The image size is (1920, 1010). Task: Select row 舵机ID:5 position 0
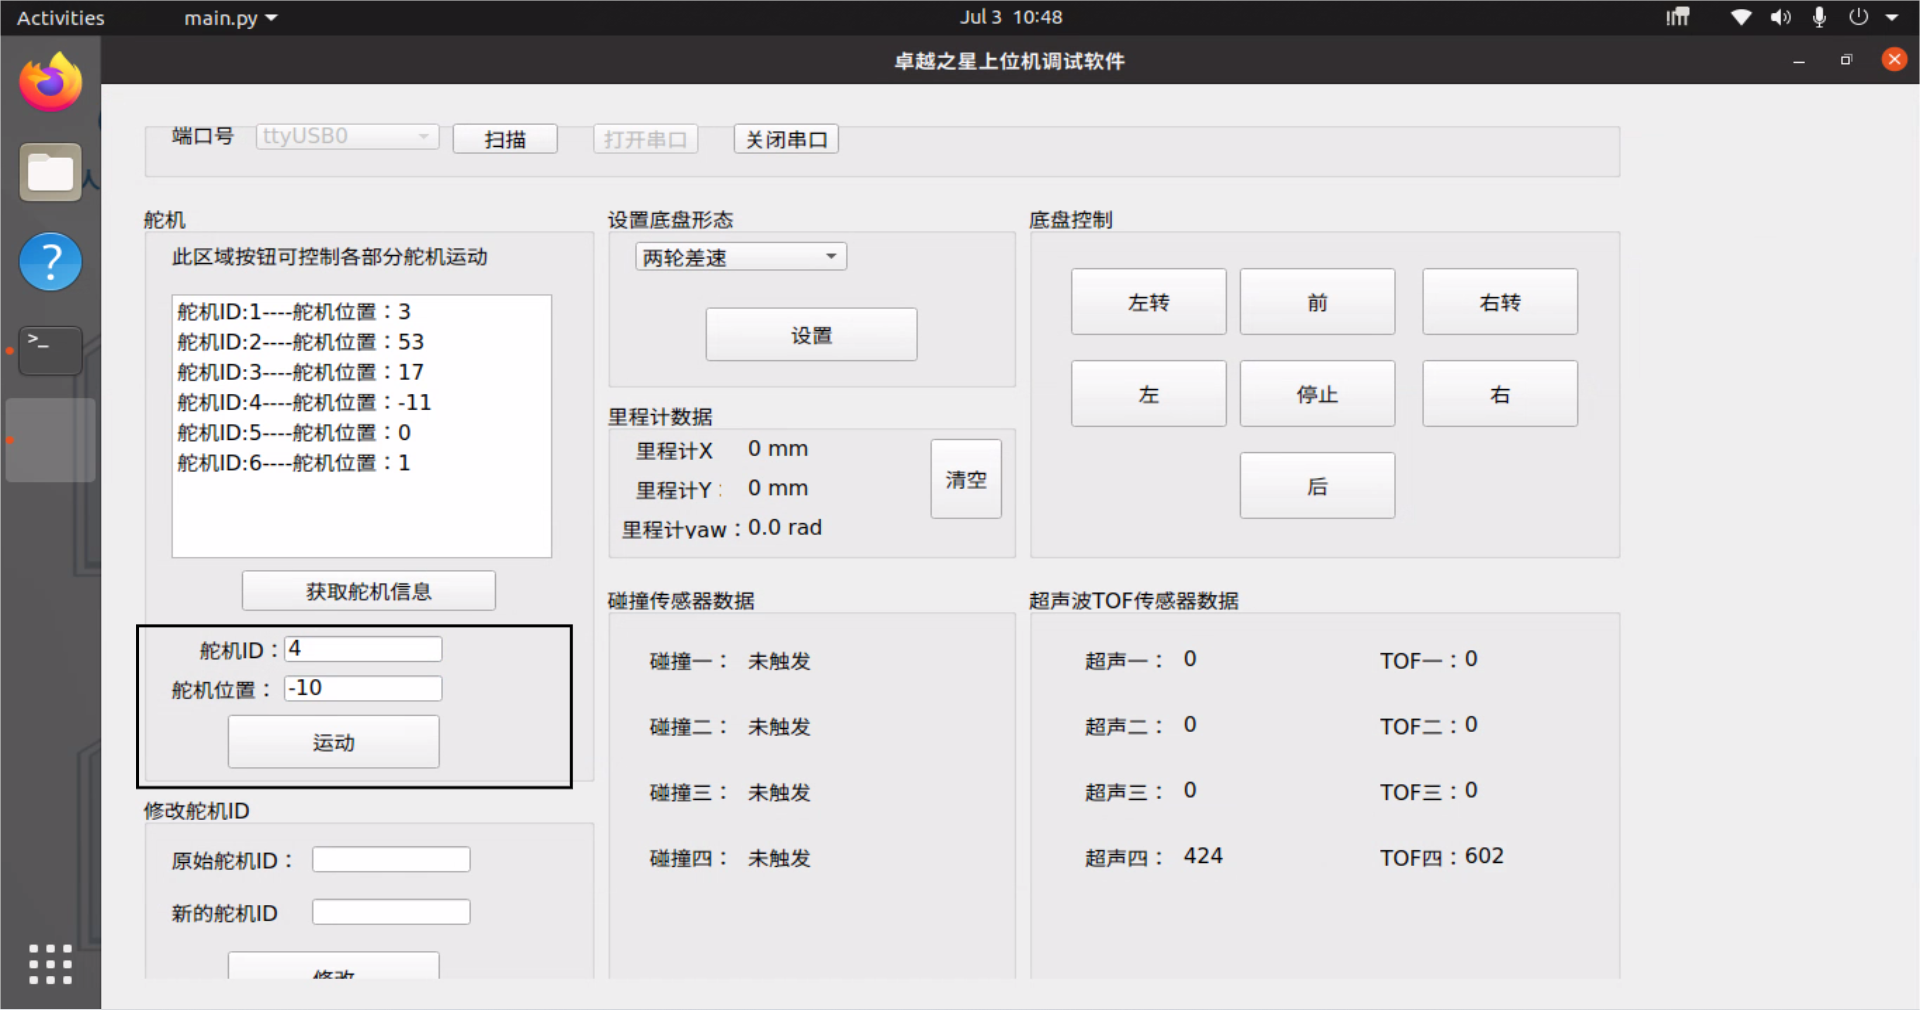[x=361, y=433]
